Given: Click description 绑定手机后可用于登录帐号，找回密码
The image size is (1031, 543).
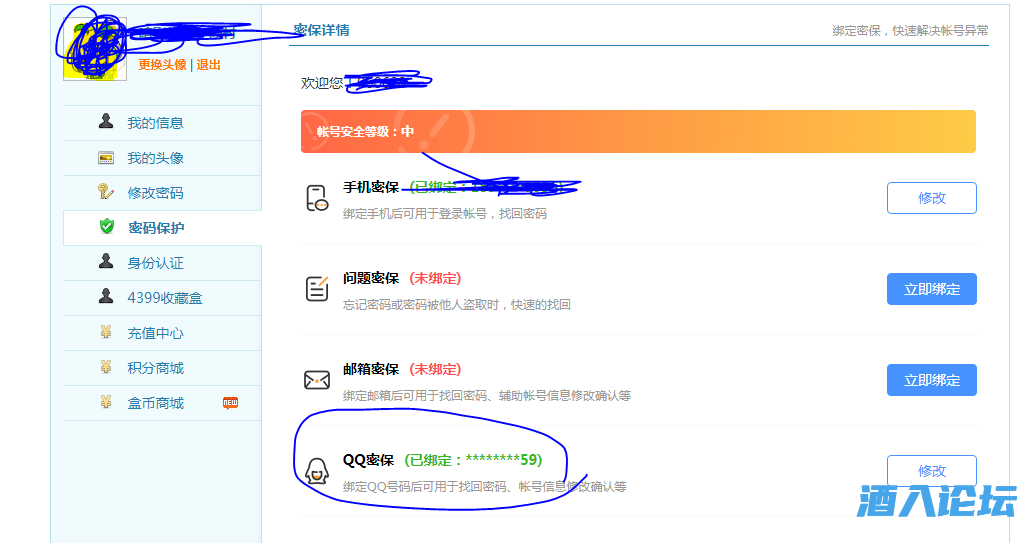Looking at the screenshot, I should click(x=444, y=214).
